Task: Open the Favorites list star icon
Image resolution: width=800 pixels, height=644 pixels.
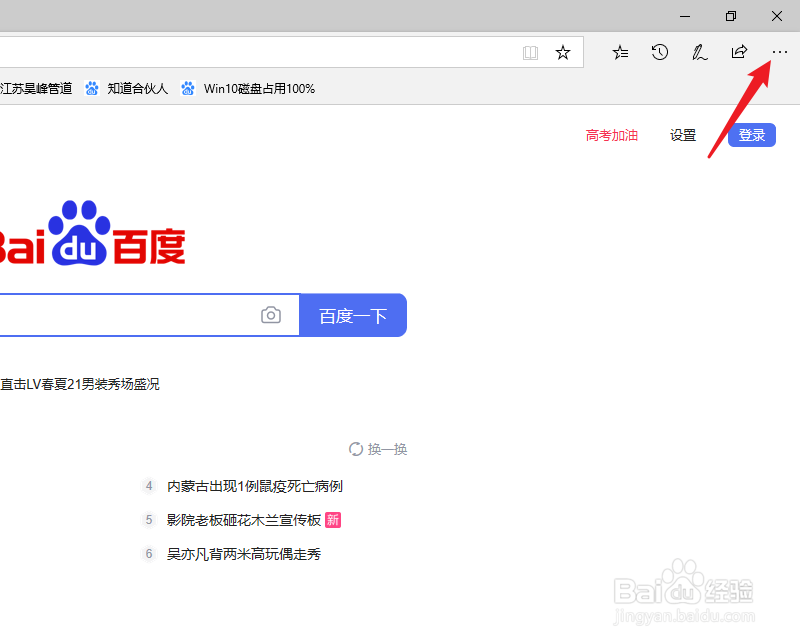Action: pyautogui.click(x=620, y=52)
